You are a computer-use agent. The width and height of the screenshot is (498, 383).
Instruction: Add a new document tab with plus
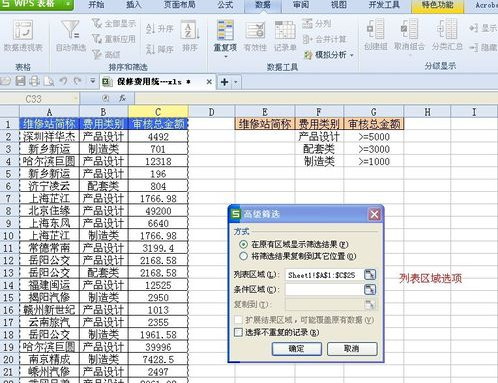click(x=225, y=82)
